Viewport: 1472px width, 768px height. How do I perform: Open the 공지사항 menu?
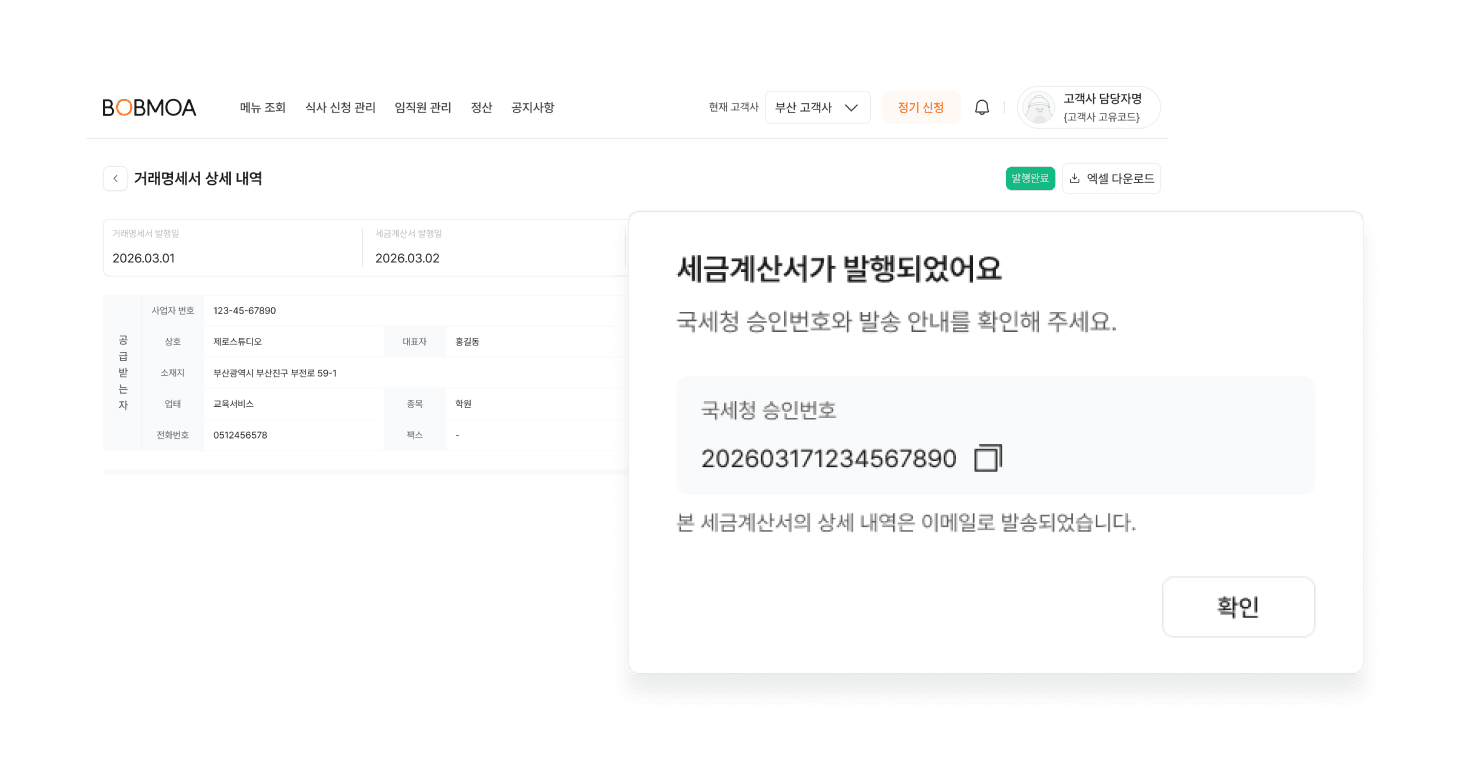click(532, 108)
